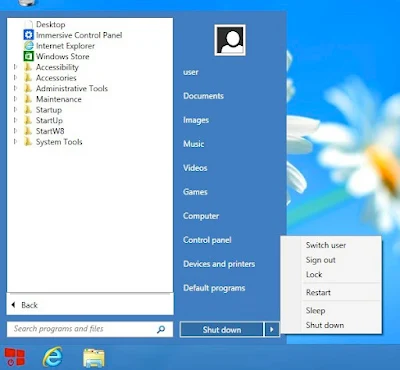
Task: Open Devices and printers
Action: (x=219, y=264)
